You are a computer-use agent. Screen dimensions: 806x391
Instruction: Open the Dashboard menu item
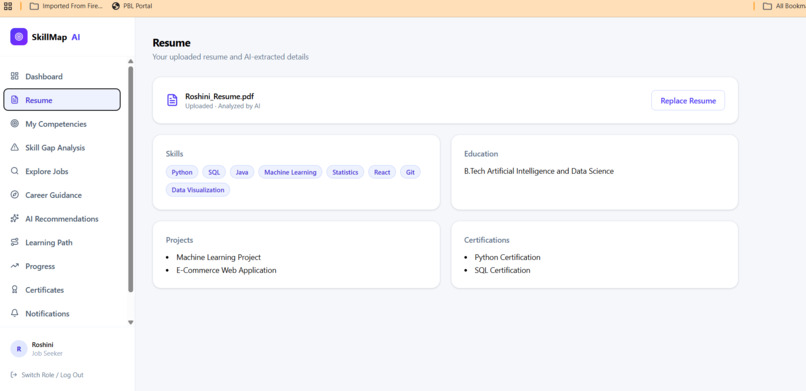point(62,77)
